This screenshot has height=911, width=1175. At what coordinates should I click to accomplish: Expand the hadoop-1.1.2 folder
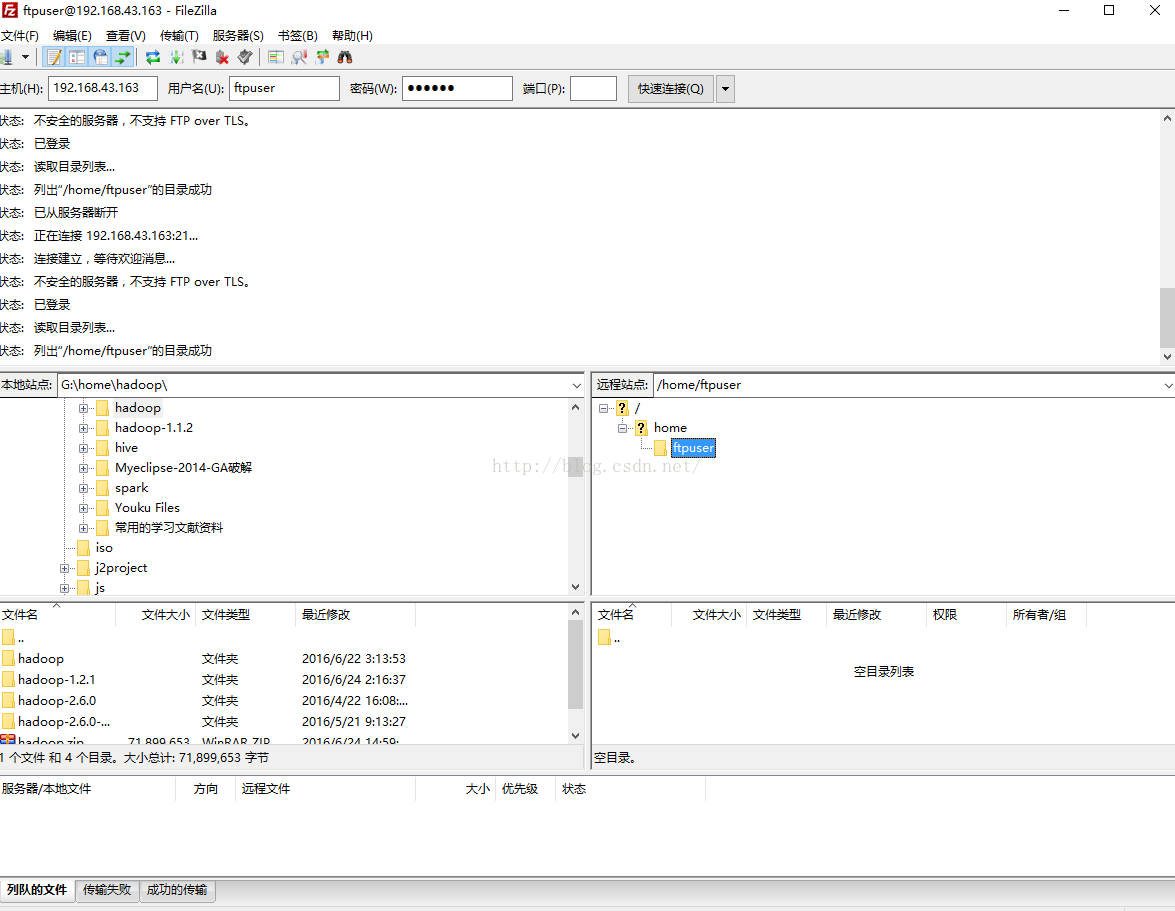tap(83, 429)
